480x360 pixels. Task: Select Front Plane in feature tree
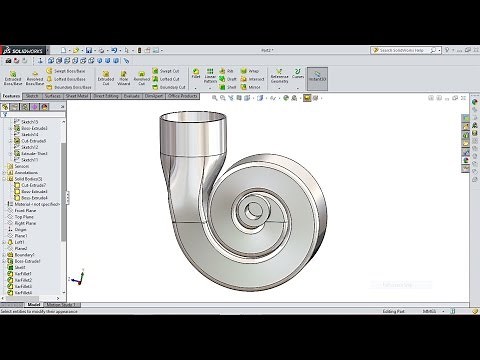(22, 211)
